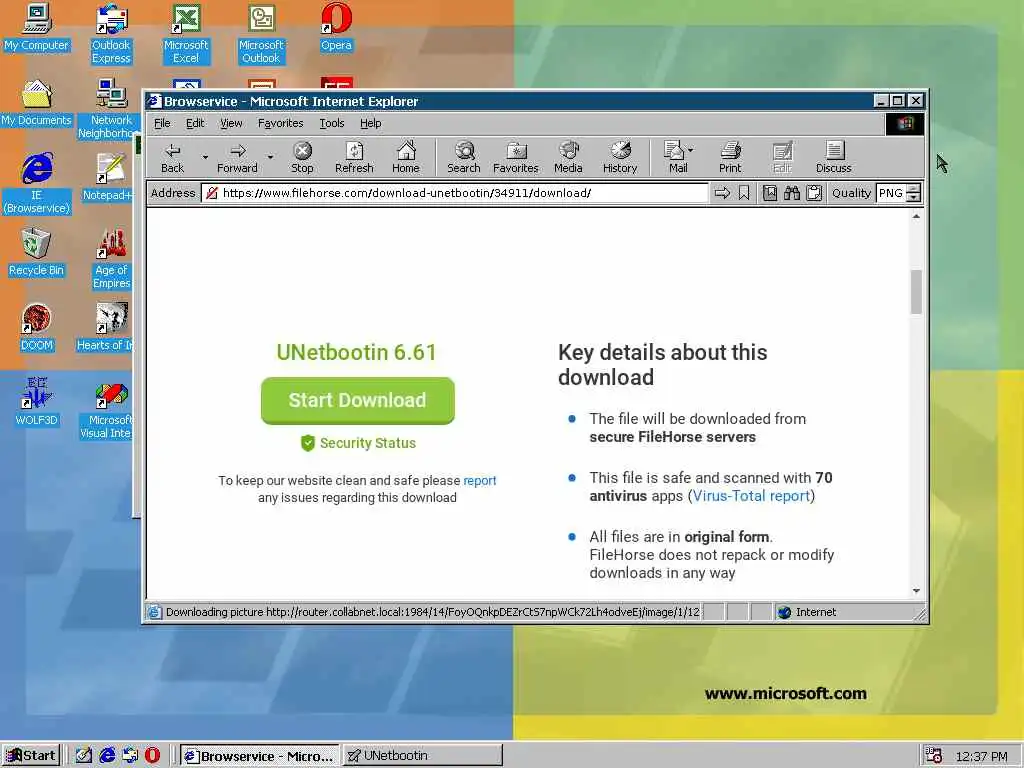The height and width of the screenshot is (768, 1024).
Task: Select the Age of Empires shortcut
Action: [111, 259]
